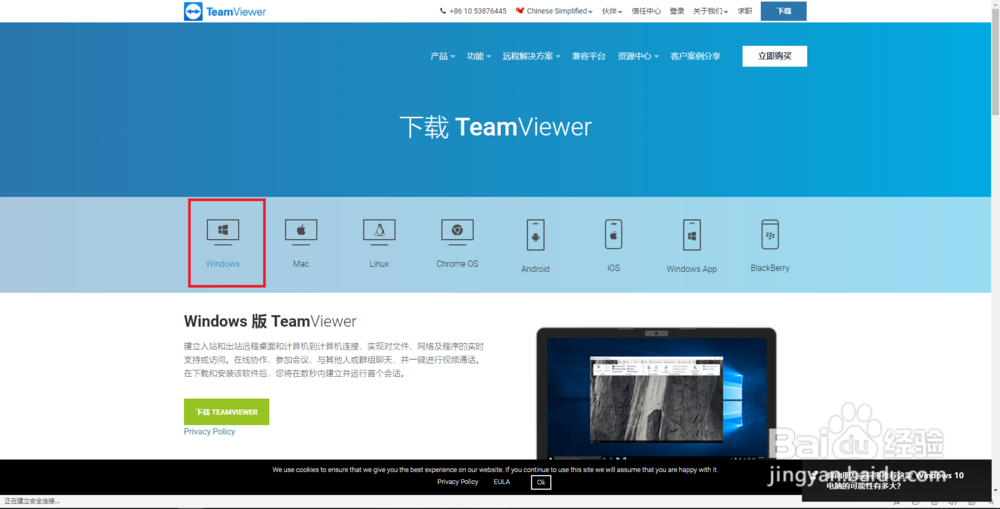This screenshot has height=509, width=1000.
Task: Click the 立即购买 button
Action: pos(774,56)
